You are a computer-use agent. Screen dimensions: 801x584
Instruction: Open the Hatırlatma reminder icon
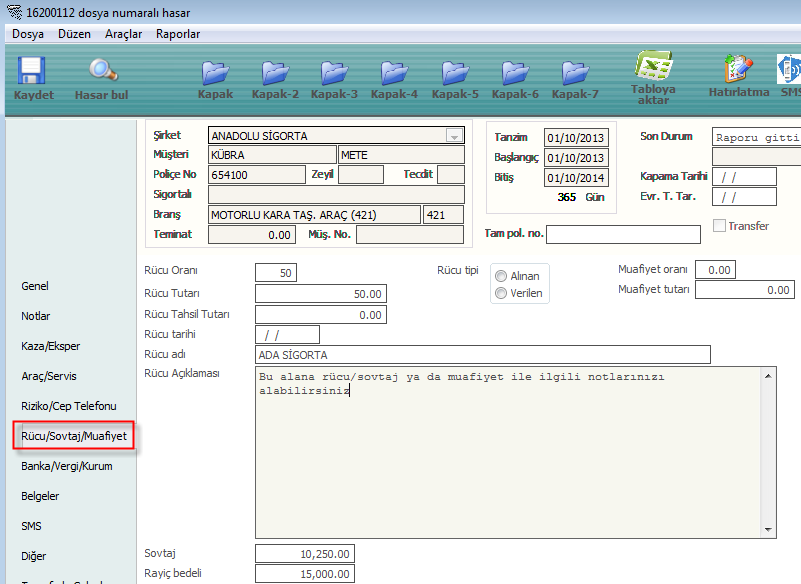738,76
